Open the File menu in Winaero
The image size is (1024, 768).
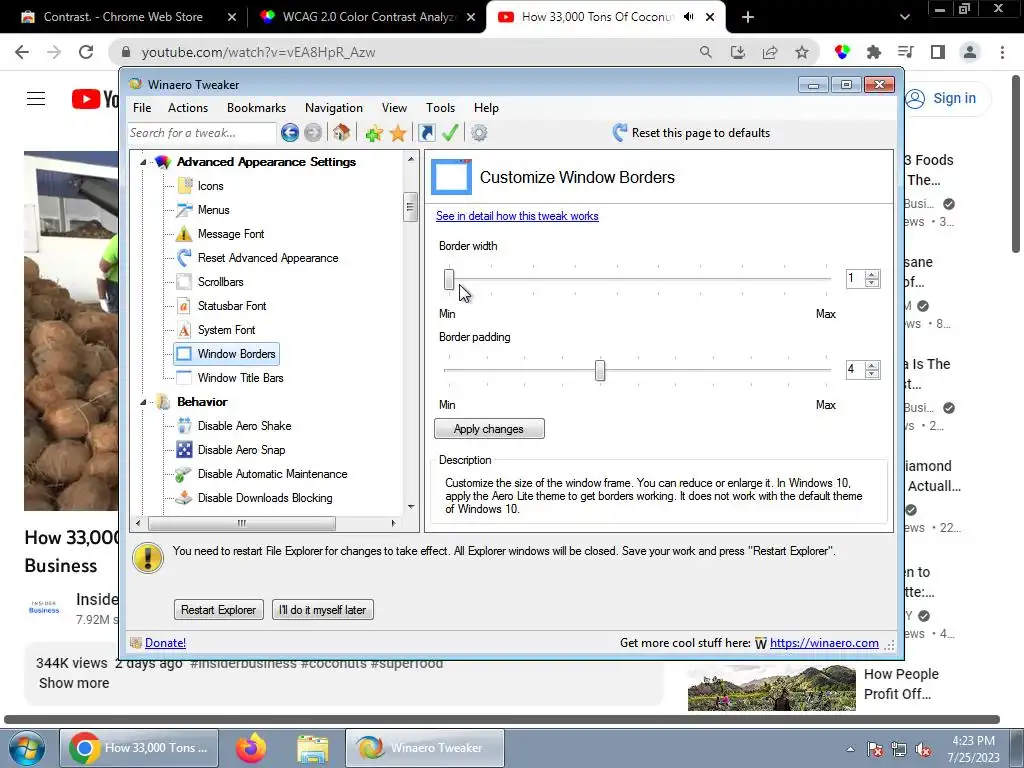142,108
